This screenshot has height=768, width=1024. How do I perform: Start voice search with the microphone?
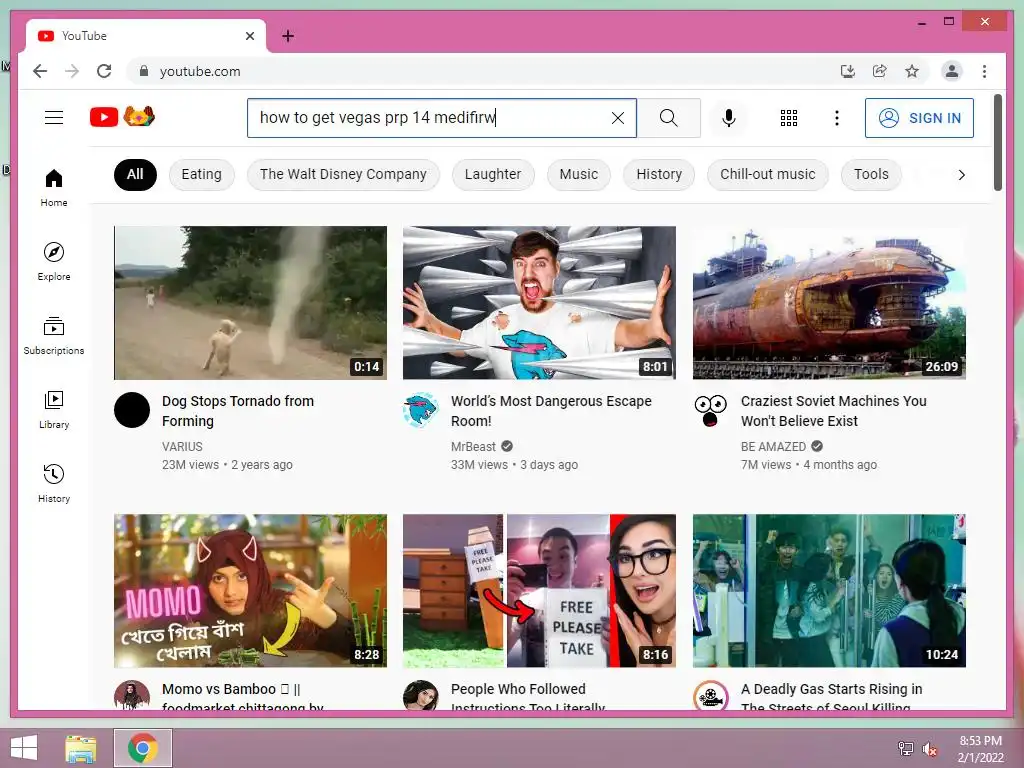[x=729, y=118]
